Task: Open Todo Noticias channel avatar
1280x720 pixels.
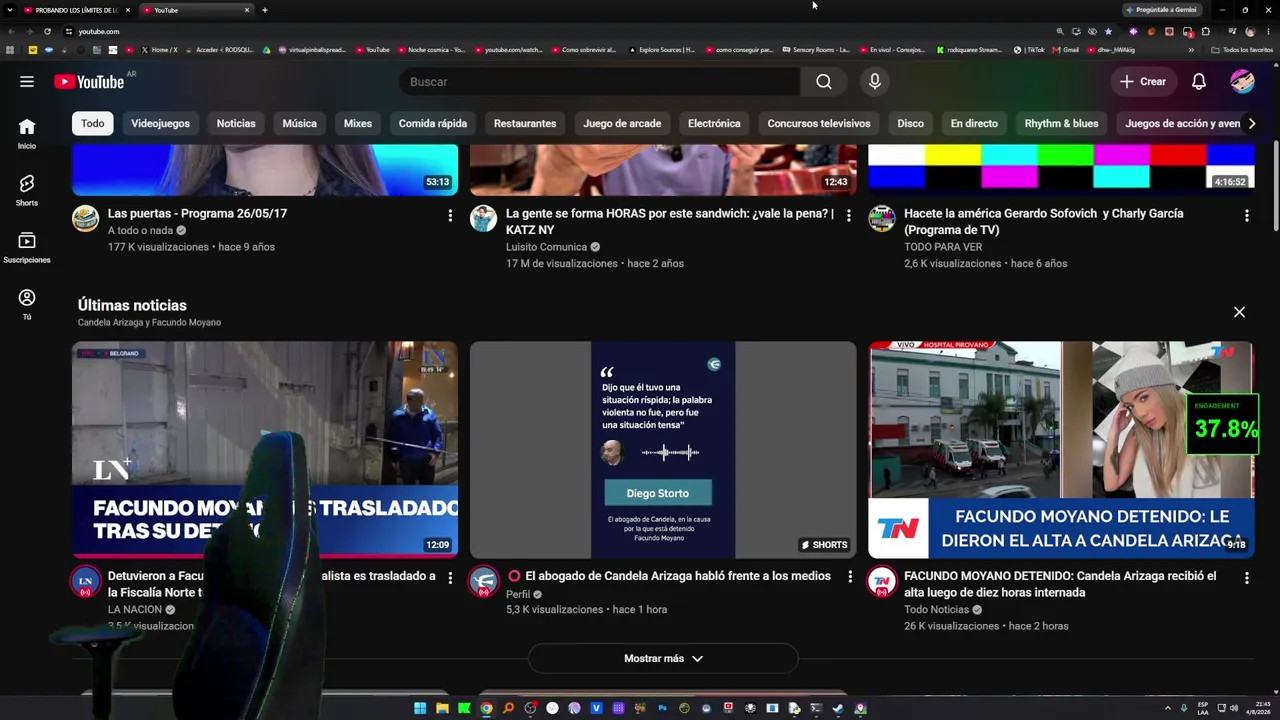Action: pyautogui.click(x=882, y=581)
